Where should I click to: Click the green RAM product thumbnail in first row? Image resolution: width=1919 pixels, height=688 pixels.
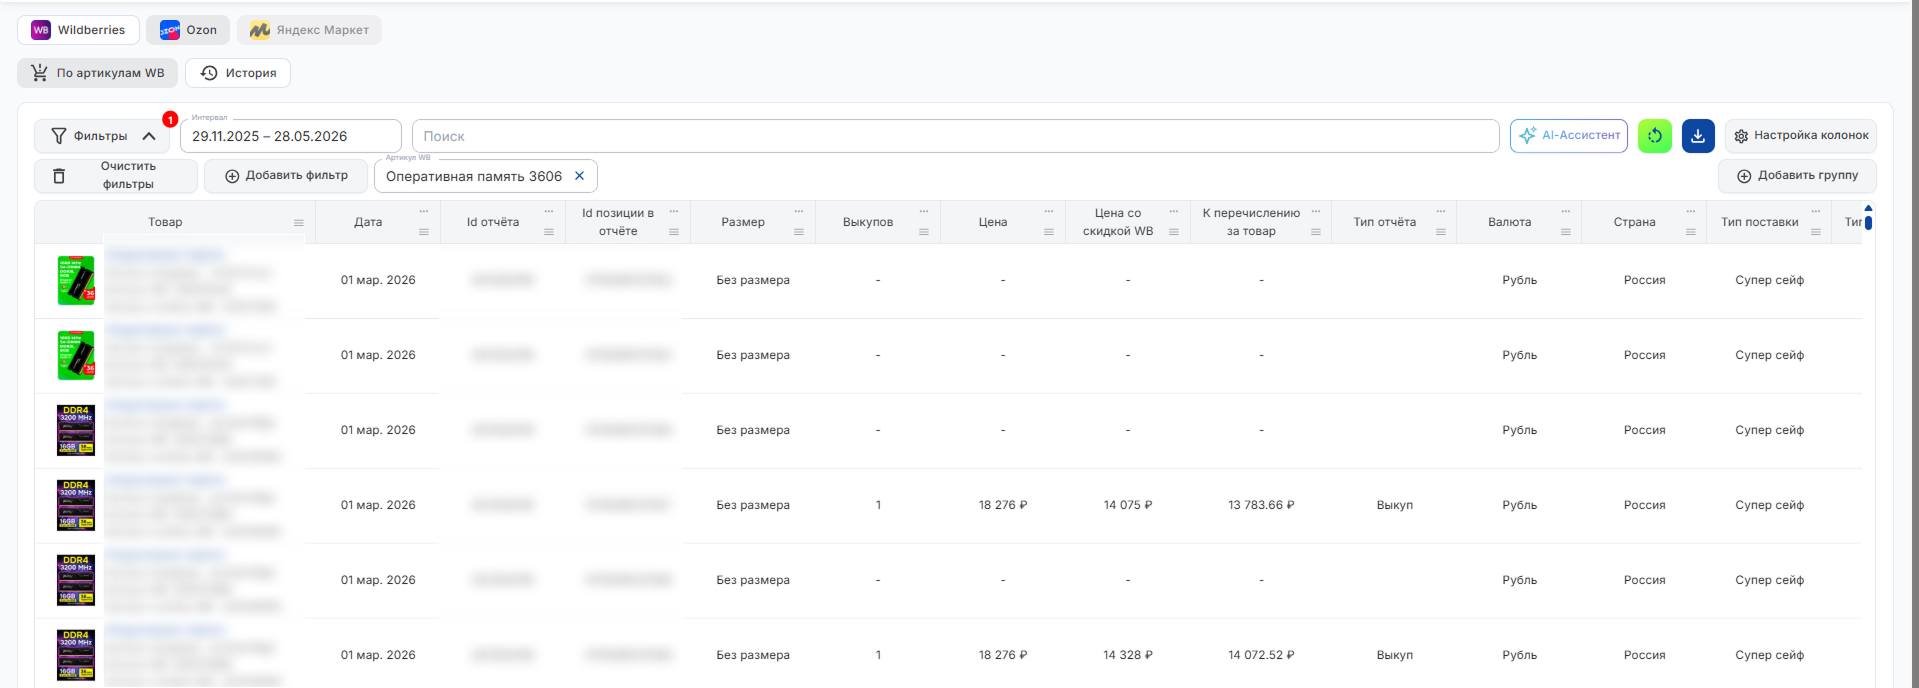click(x=76, y=280)
